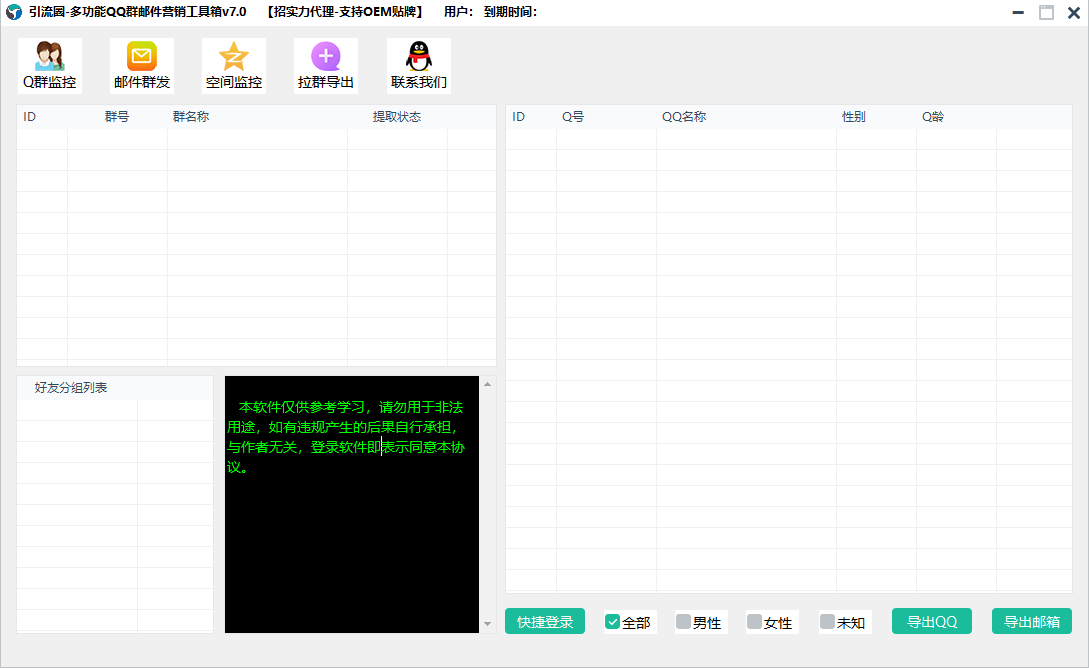Click the app logo in title bar

14,12
